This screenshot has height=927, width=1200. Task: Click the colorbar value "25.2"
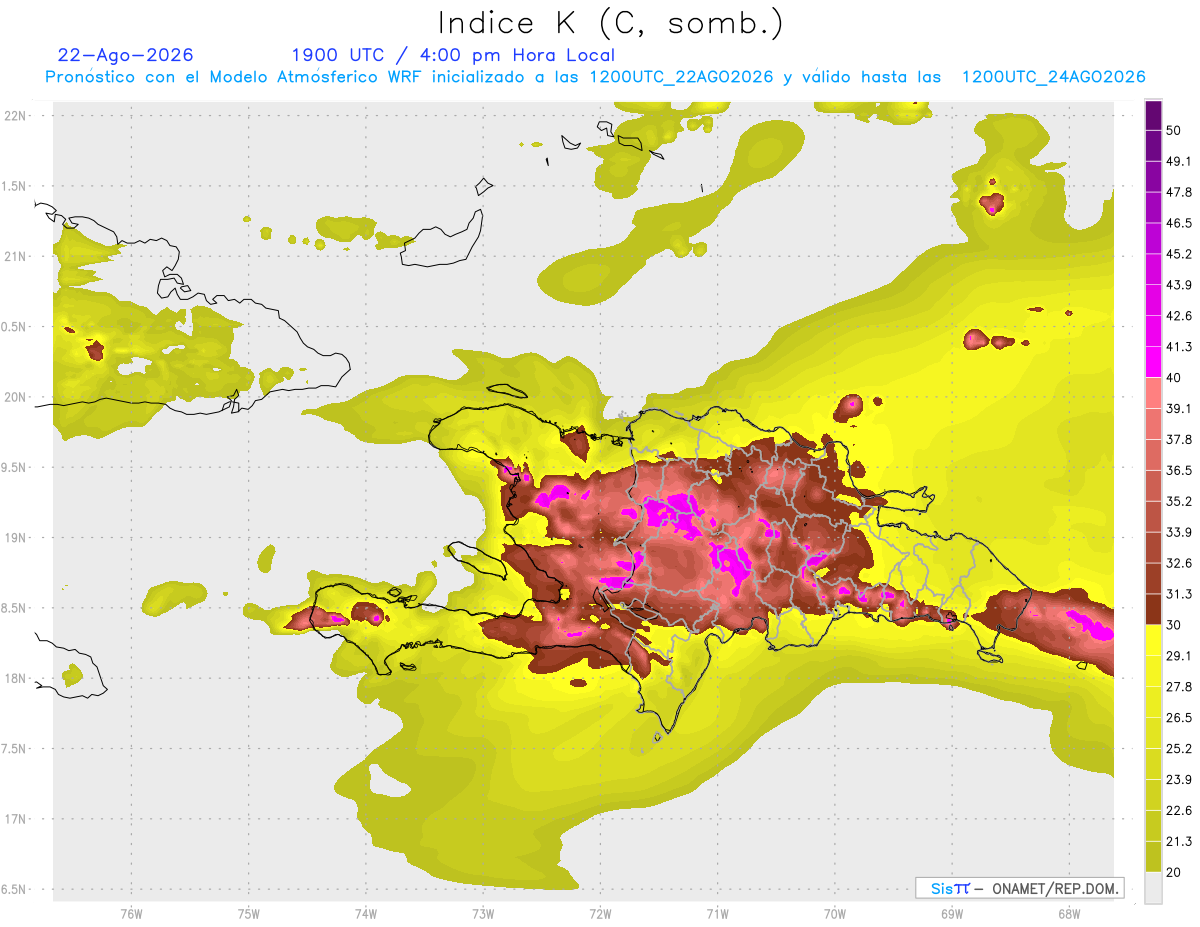[x=1179, y=749]
